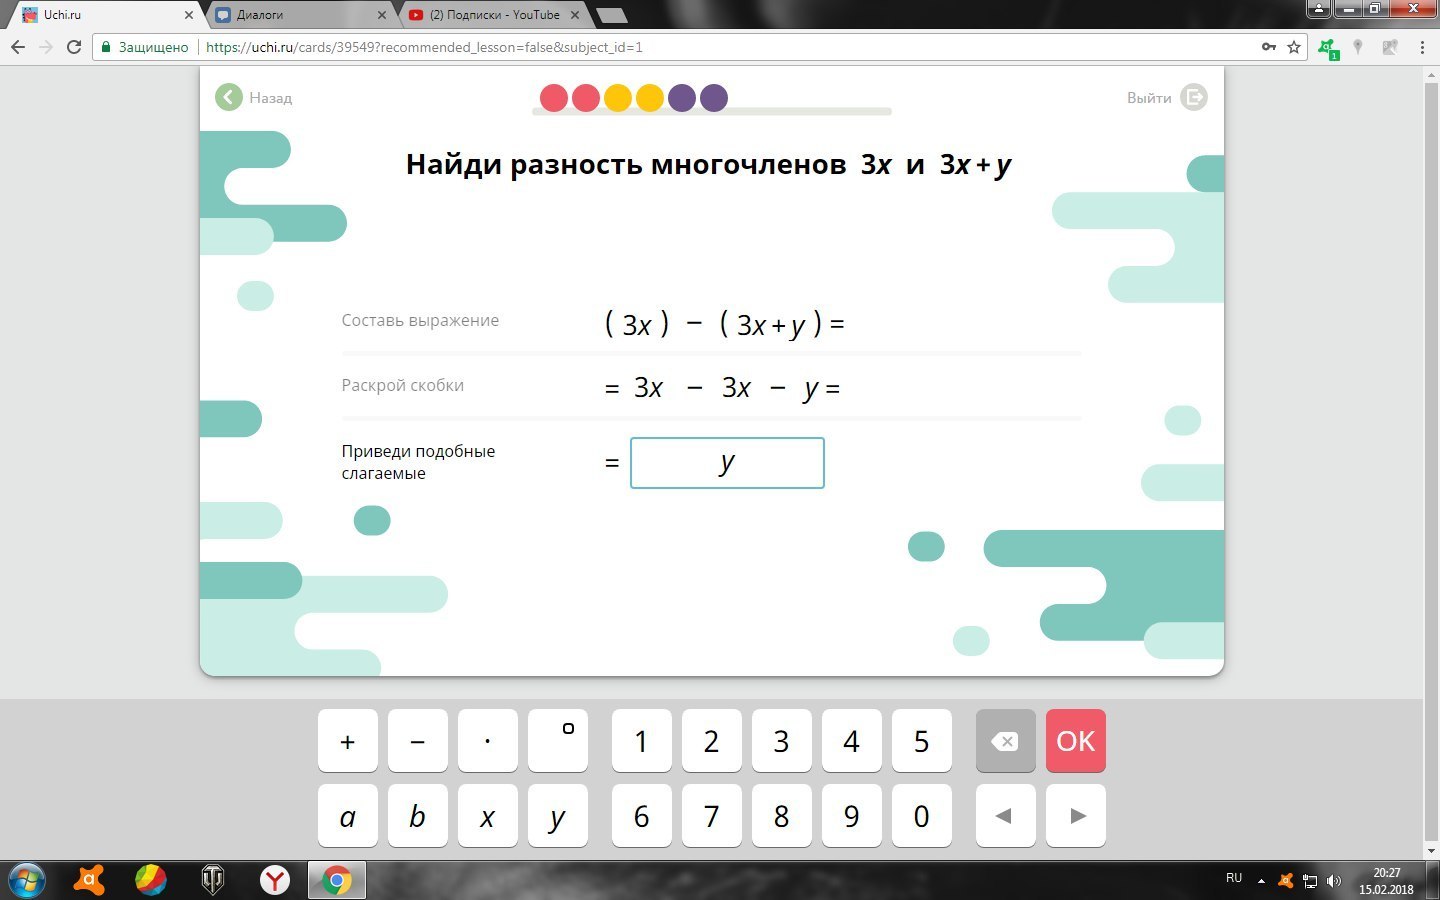1440x900 pixels.
Task: Click the last purple progress dot
Action: point(714,98)
